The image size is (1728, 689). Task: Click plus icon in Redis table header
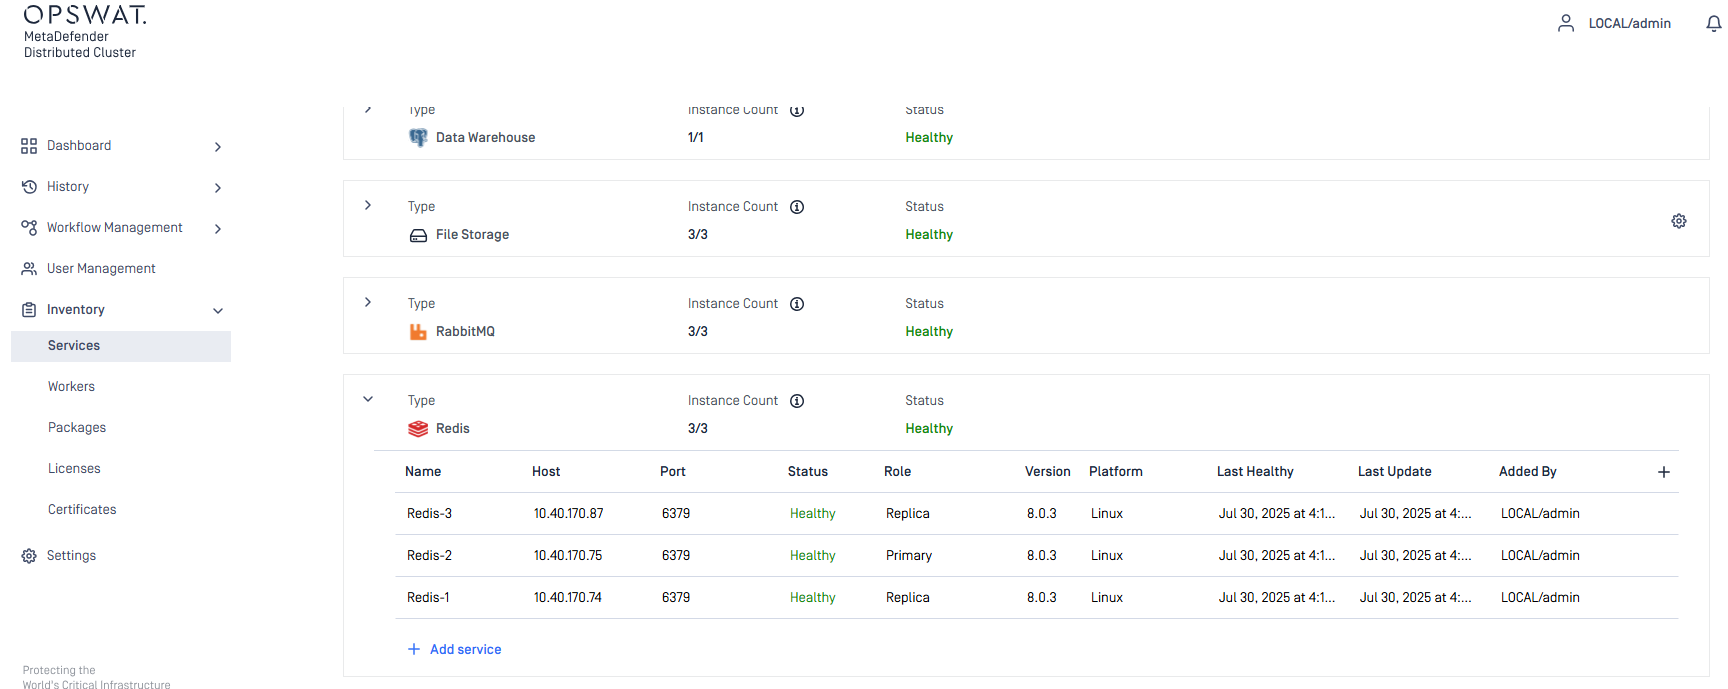[1664, 472]
